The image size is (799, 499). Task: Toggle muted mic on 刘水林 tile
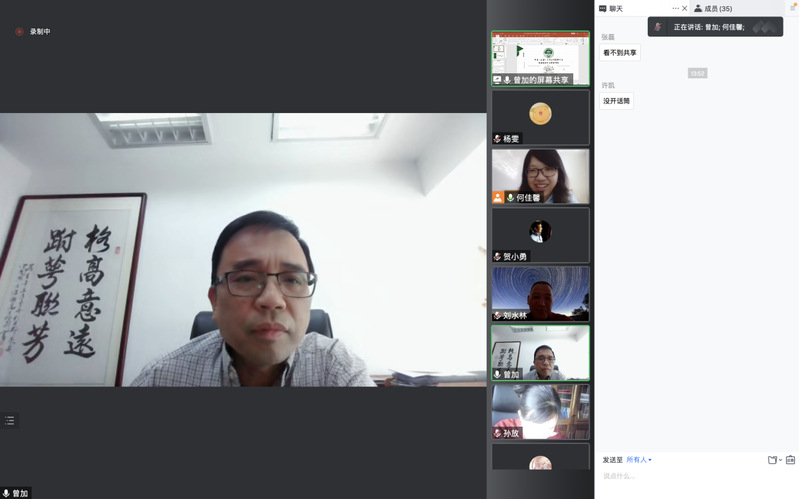[497, 315]
